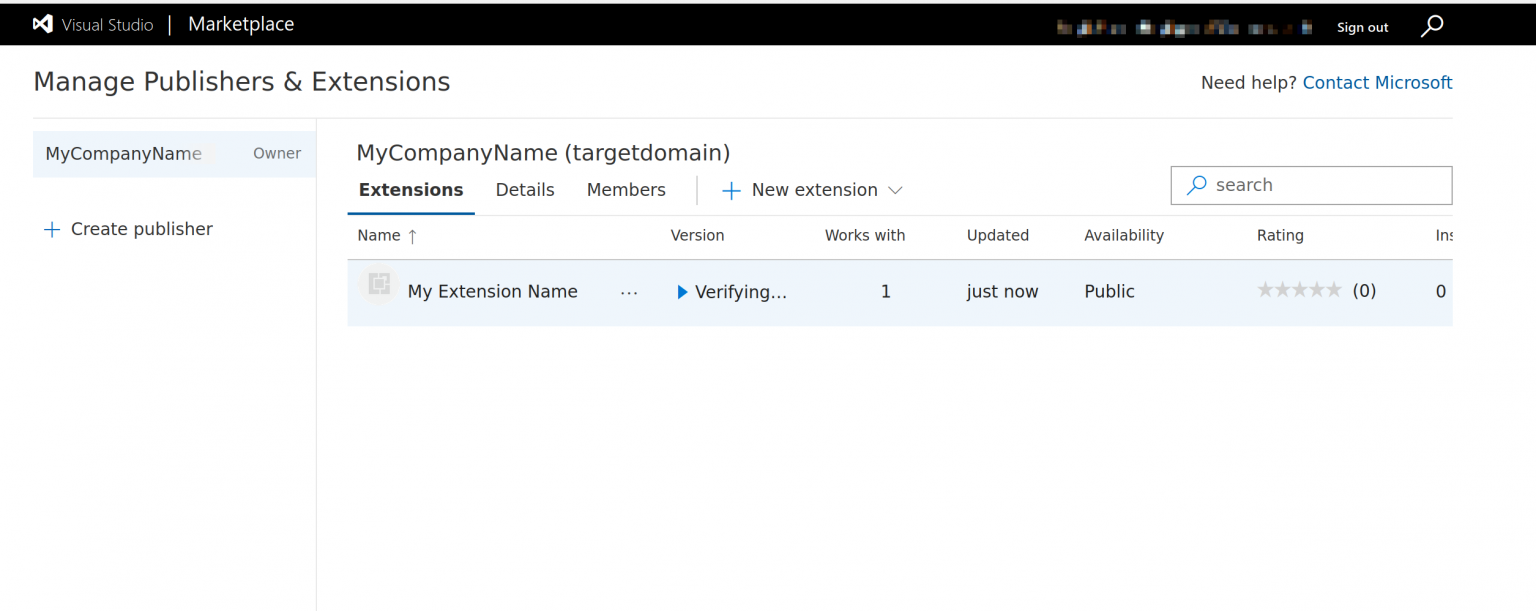This screenshot has width=1536, height=611.
Task: Select the Extensions tab
Action: tap(410, 189)
